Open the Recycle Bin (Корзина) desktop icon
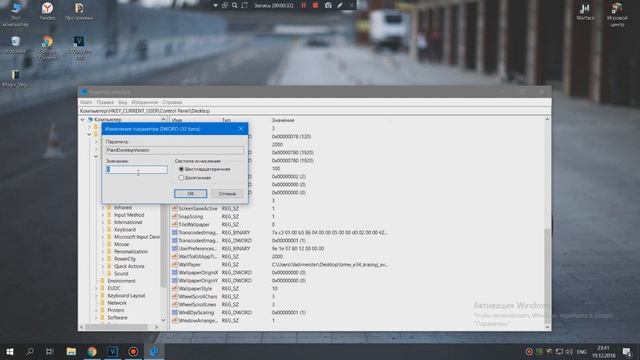The image size is (640, 360). point(16,45)
